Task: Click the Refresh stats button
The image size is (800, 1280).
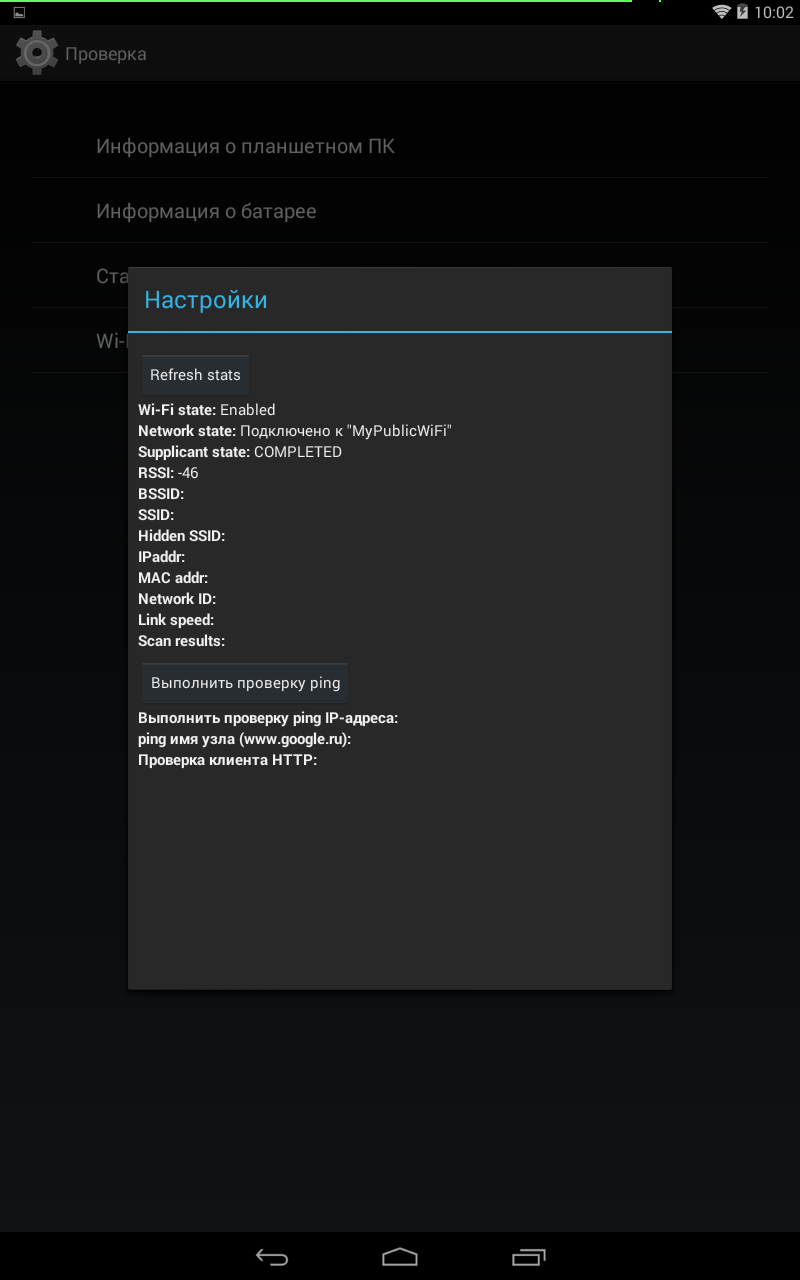Action: click(195, 375)
